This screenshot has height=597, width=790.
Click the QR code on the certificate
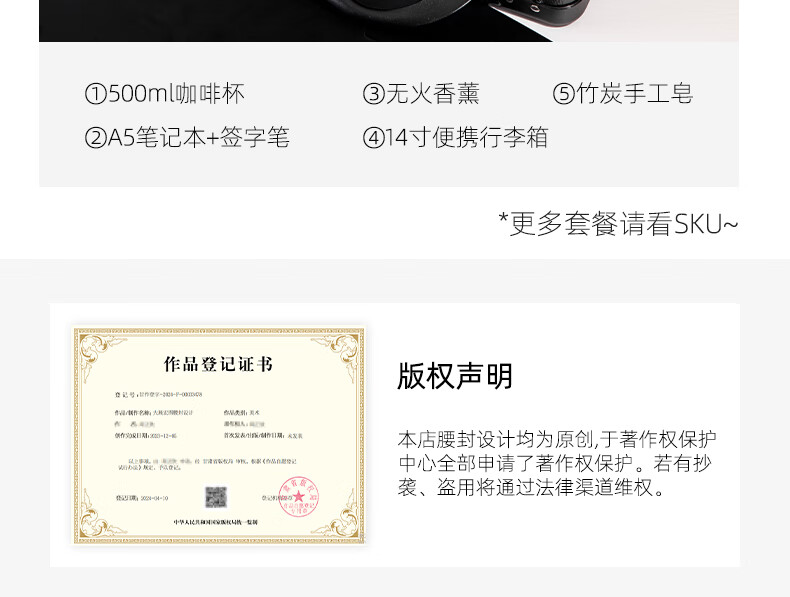216,497
